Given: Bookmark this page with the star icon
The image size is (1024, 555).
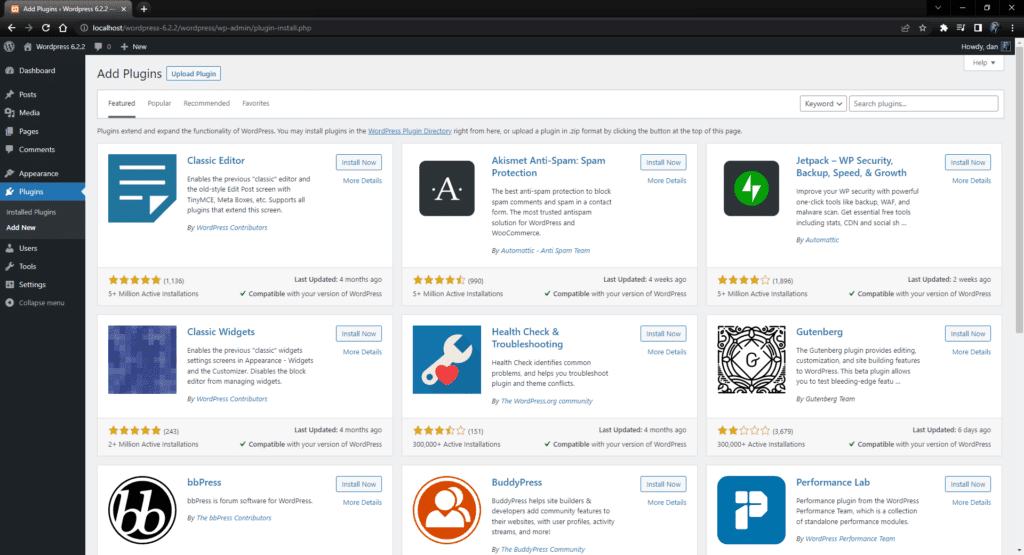Looking at the screenshot, I should pos(923,28).
